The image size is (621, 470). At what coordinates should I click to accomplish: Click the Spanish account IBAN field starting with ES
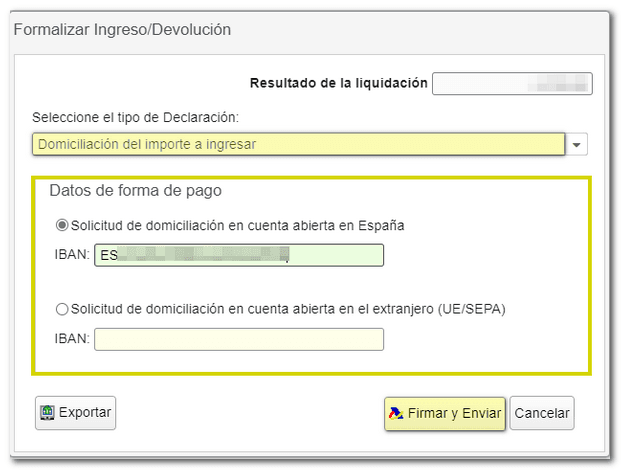coord(239,255)
